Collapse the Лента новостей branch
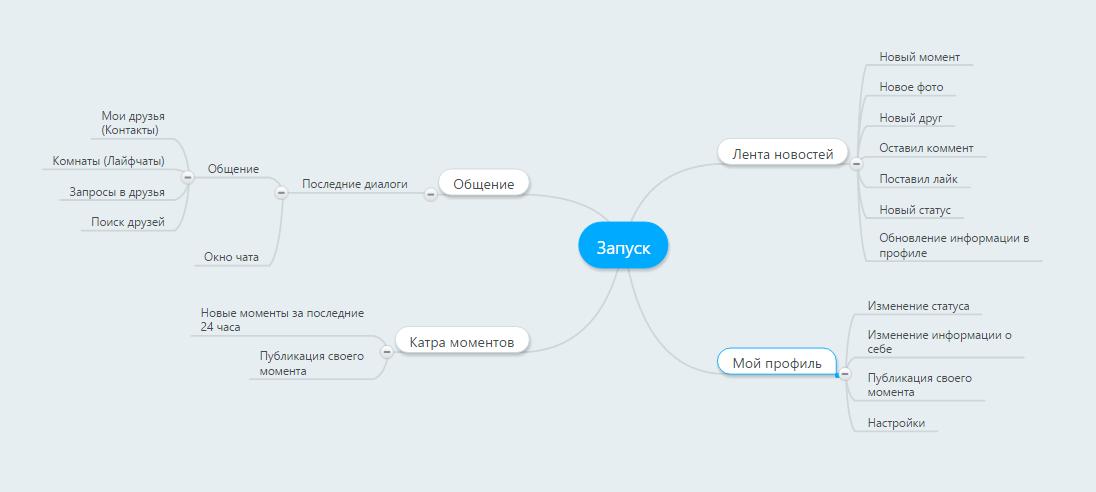The image size is (1096, 492). (856, 164)
